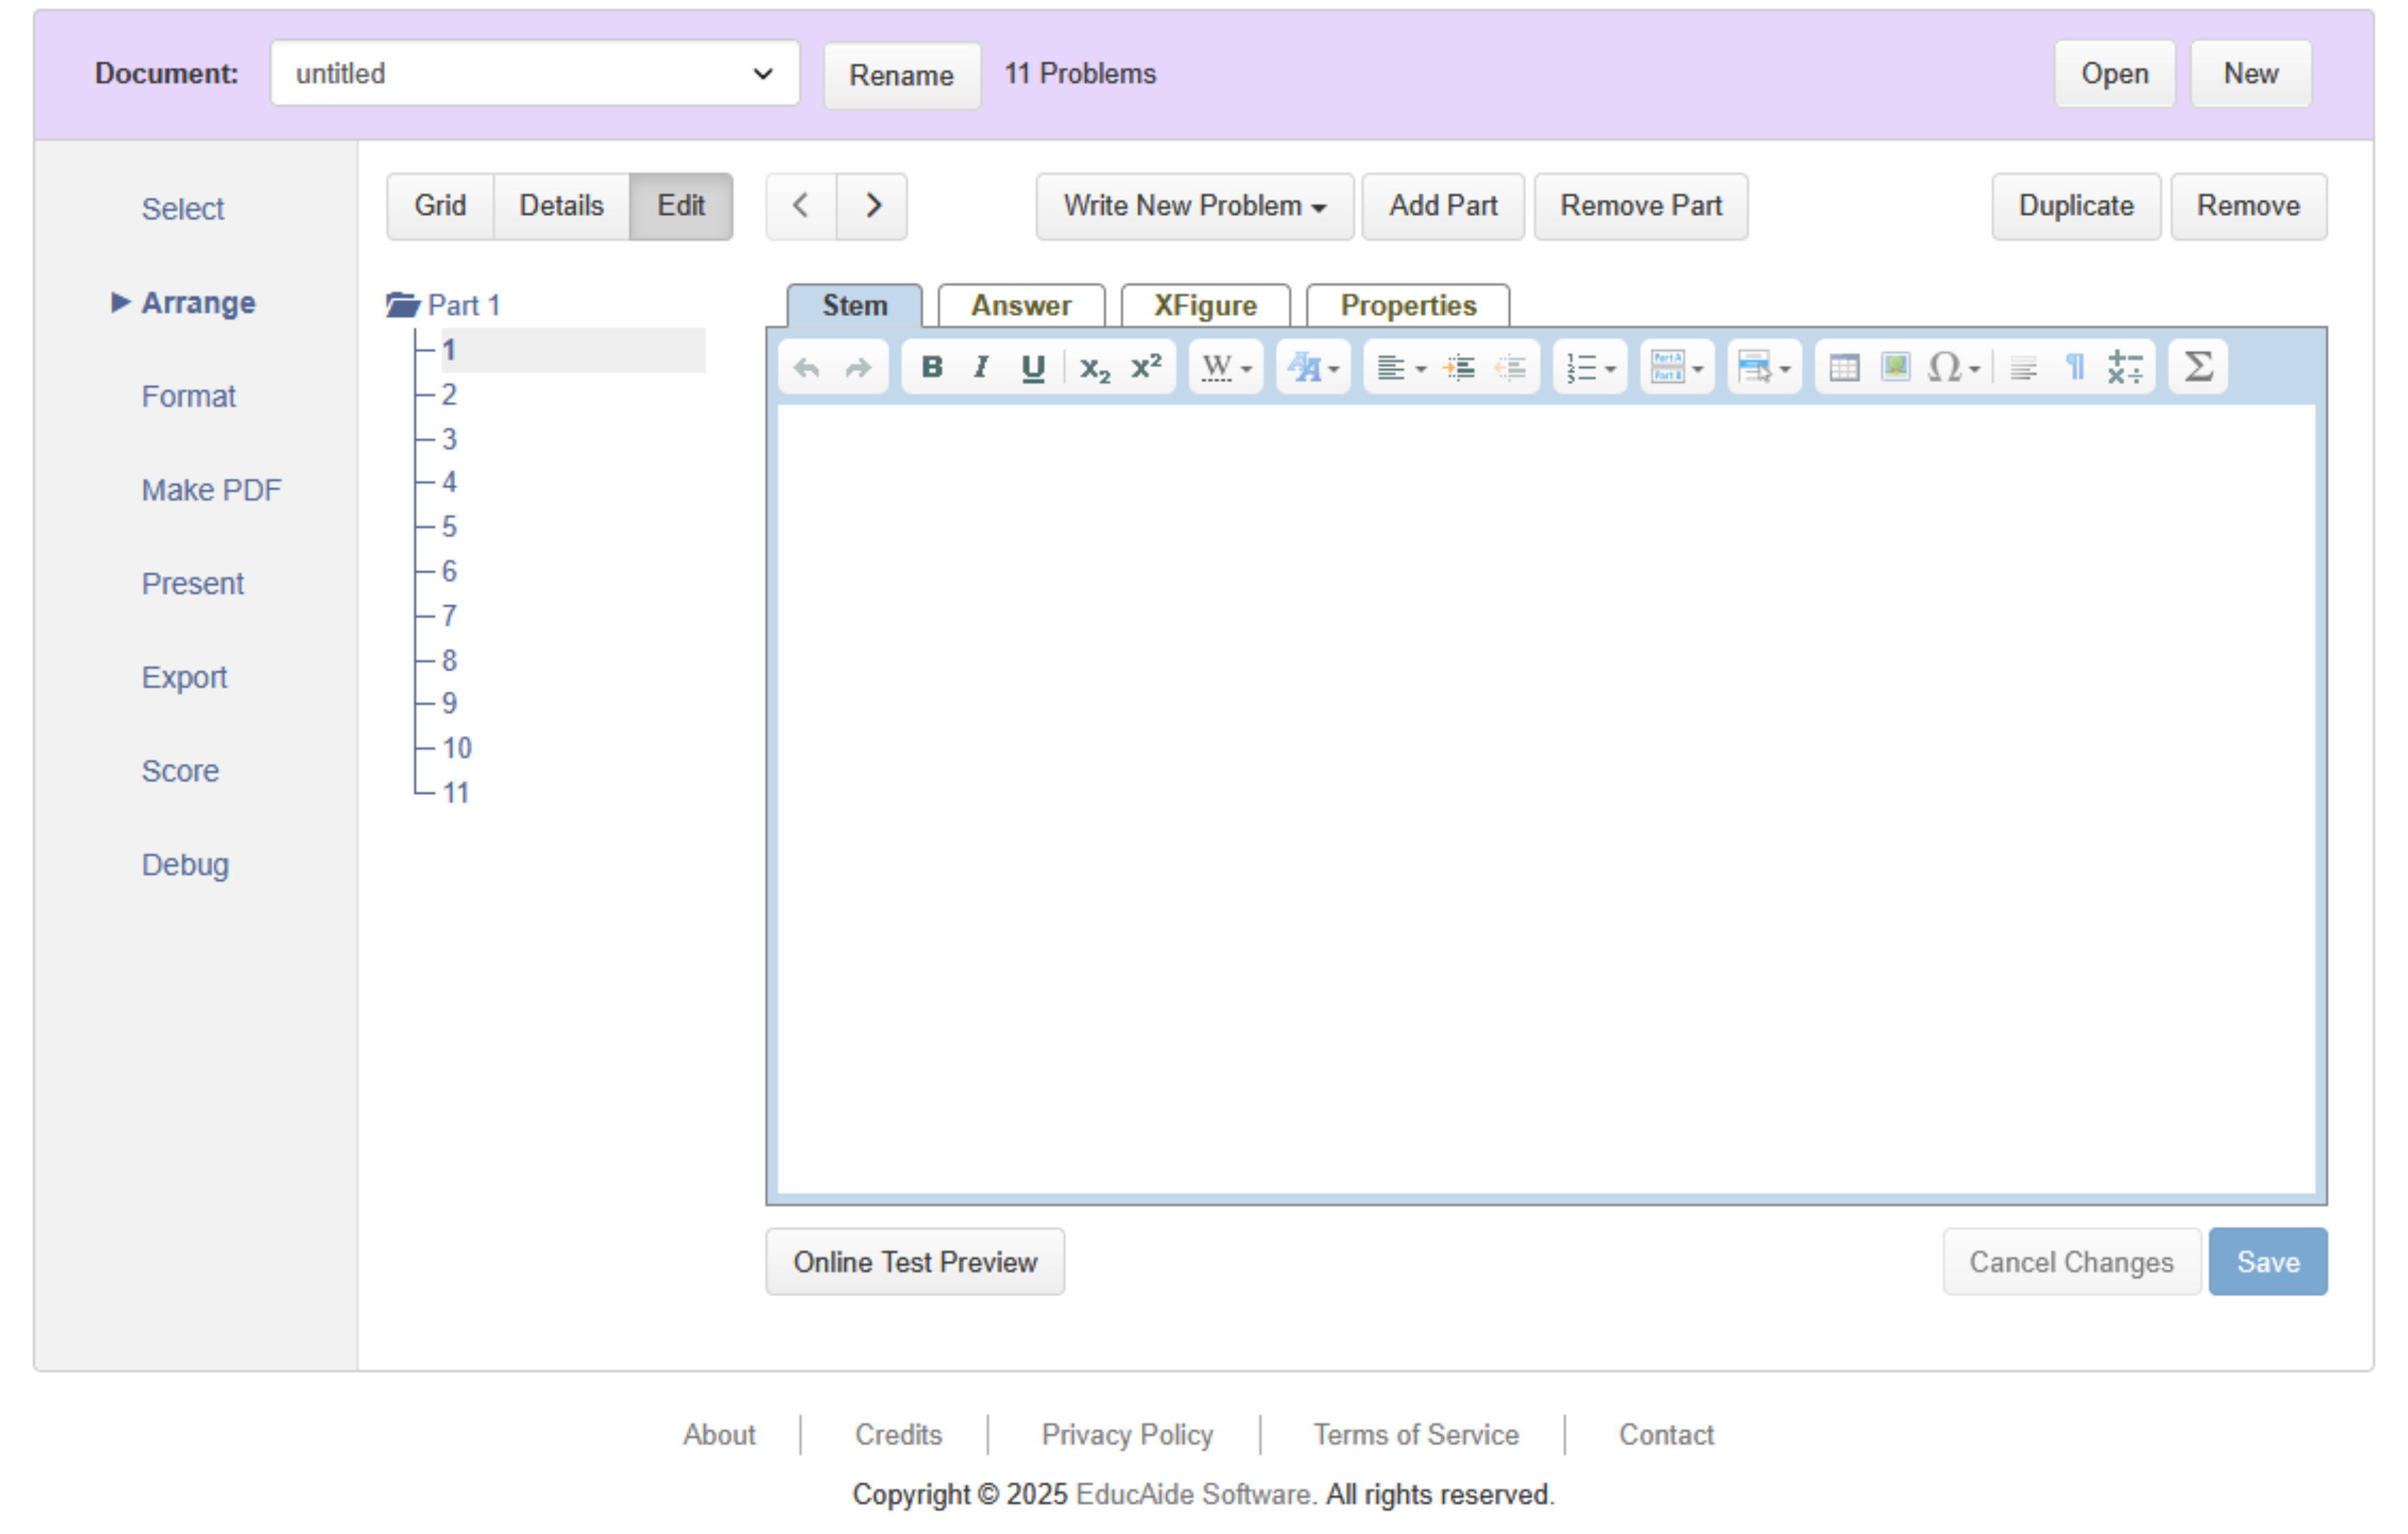The height and width of the screenshot is (1534, 2408).
Task: Open the W word-style dropdown
Action: (1227, 368)
